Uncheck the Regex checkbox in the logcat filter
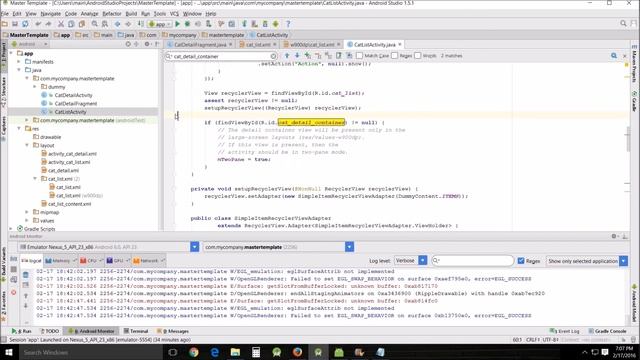This screenshot has width=640, height=360. [x=521, y=261]
